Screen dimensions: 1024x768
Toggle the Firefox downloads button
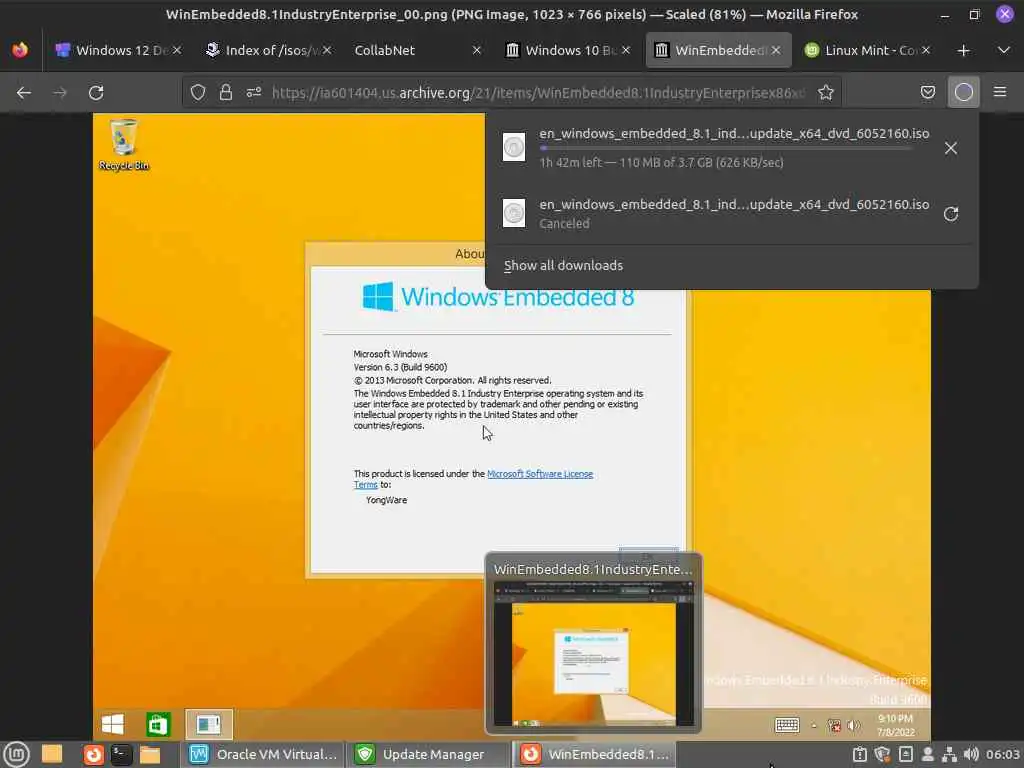tap(963, 93)
